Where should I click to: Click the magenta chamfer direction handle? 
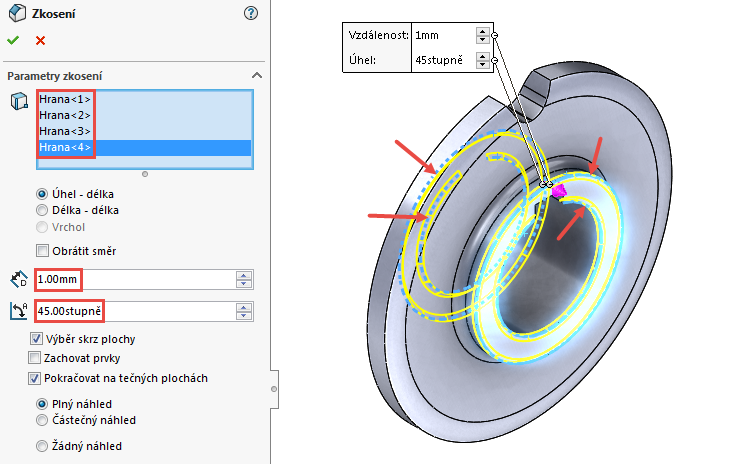[559, 191]
